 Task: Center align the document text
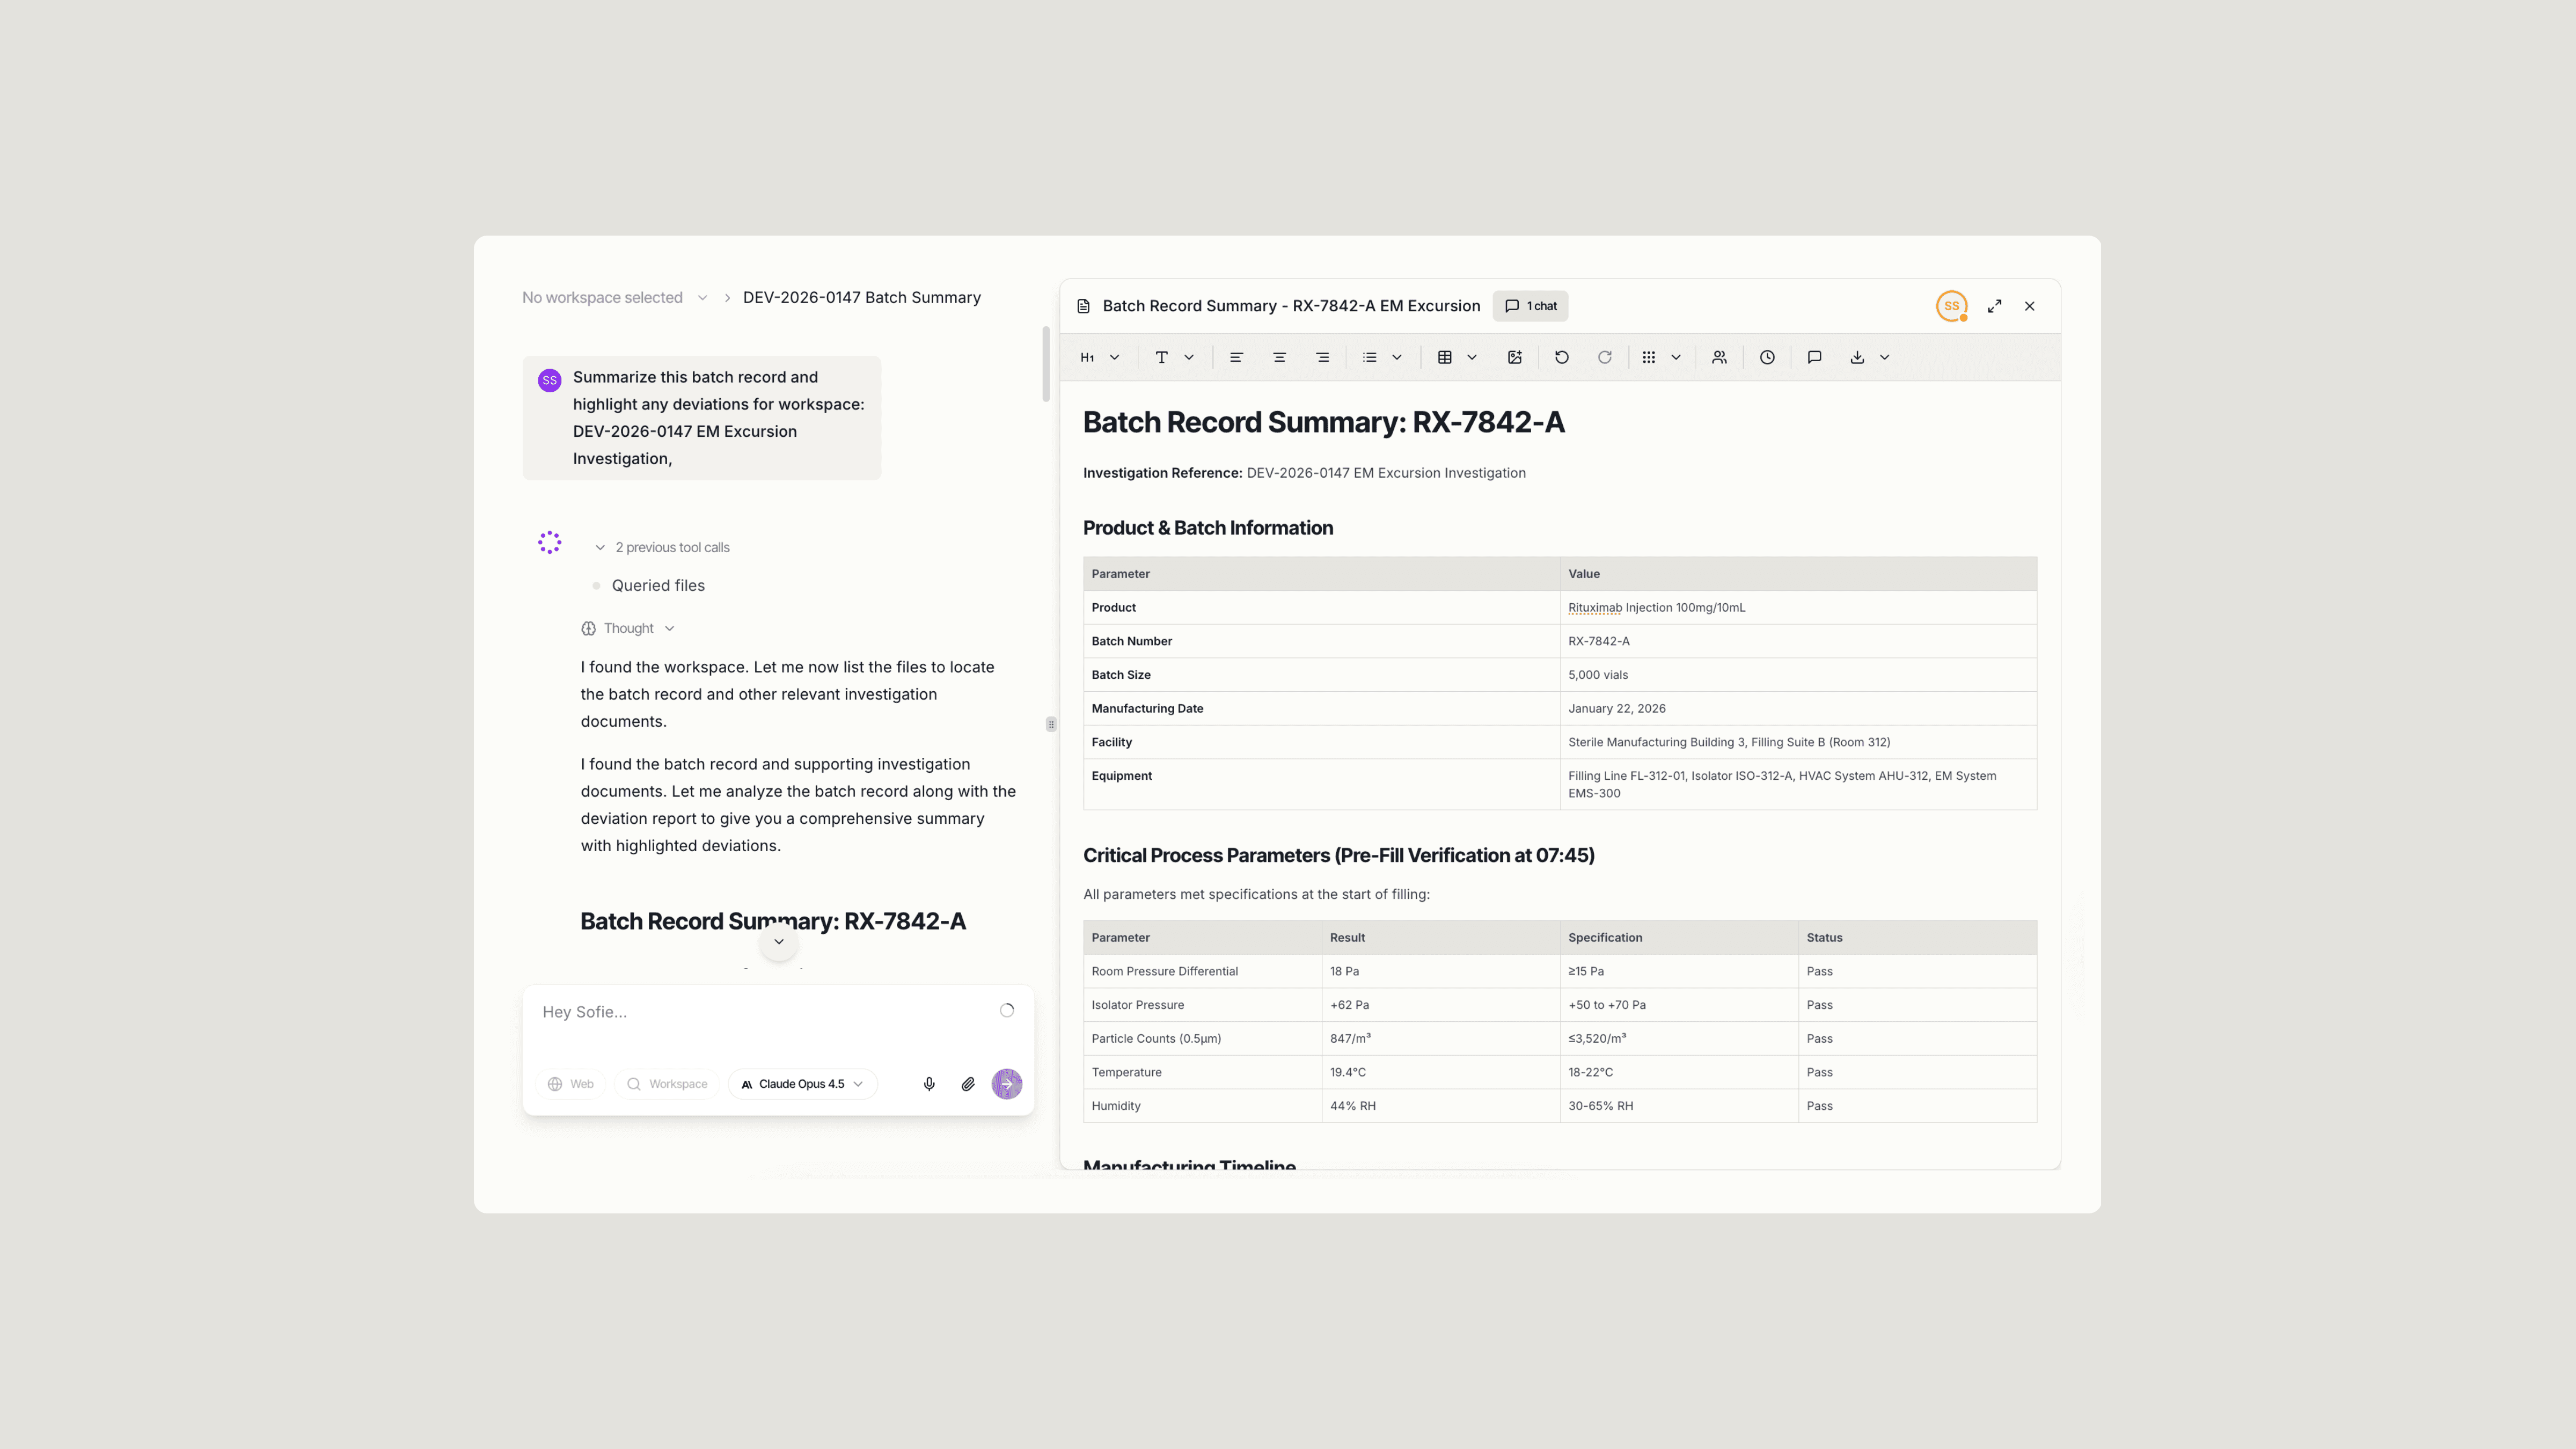coord(1279,357)
